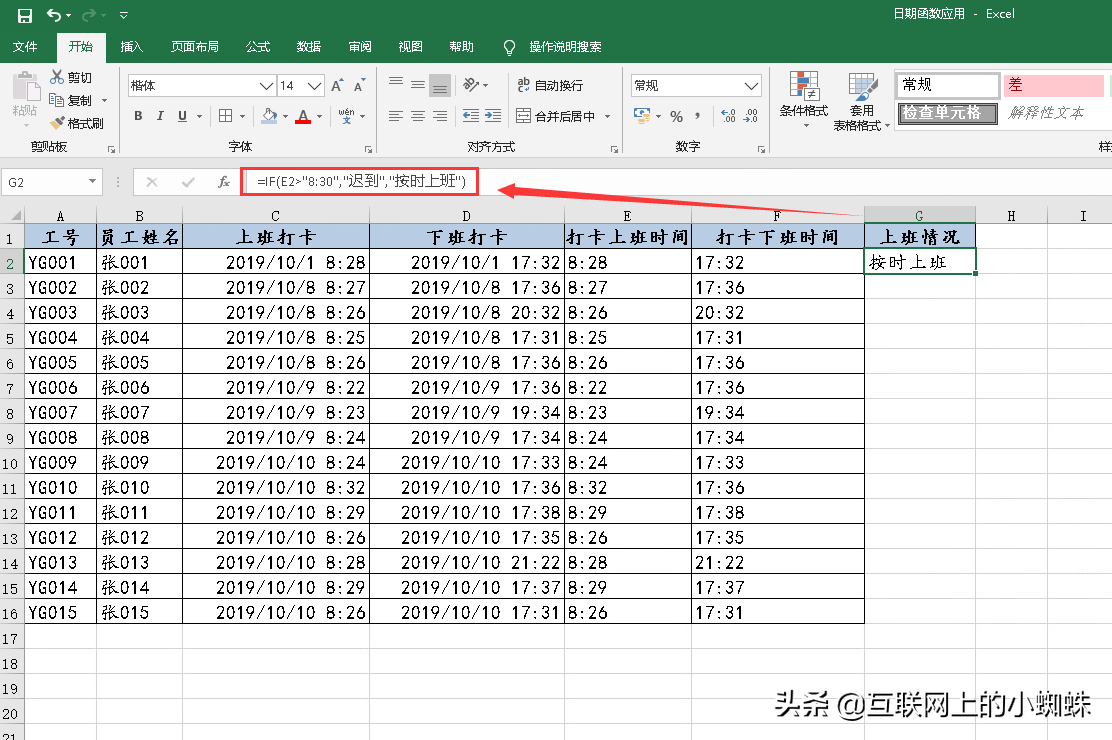Screen dimensions: 1112x740
Task: Apply the red font color
Action: click(x=304, y=116)
